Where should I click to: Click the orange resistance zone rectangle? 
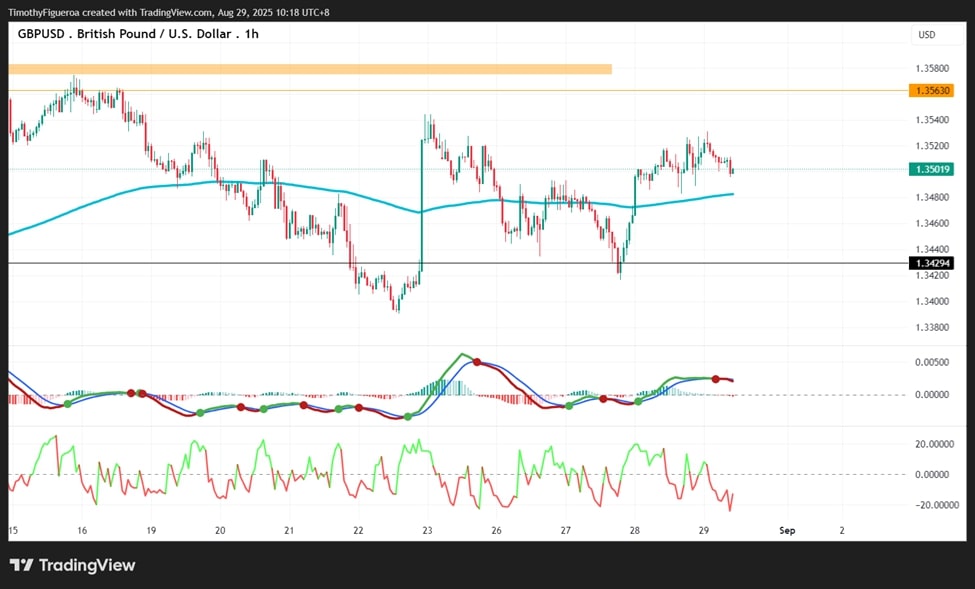click(310, 69)
